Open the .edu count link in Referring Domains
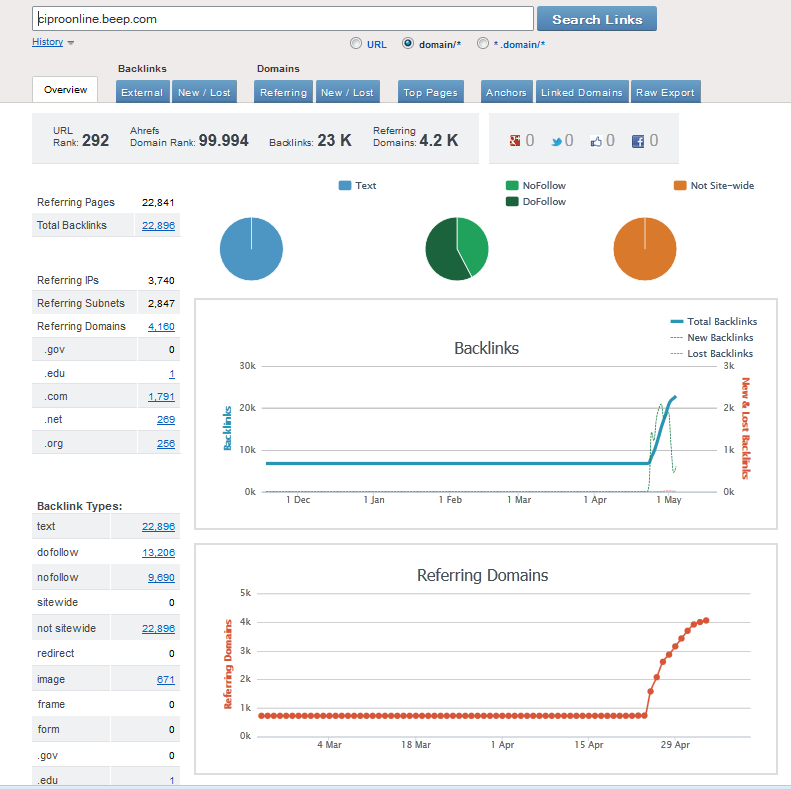 (x=172, y=374)
